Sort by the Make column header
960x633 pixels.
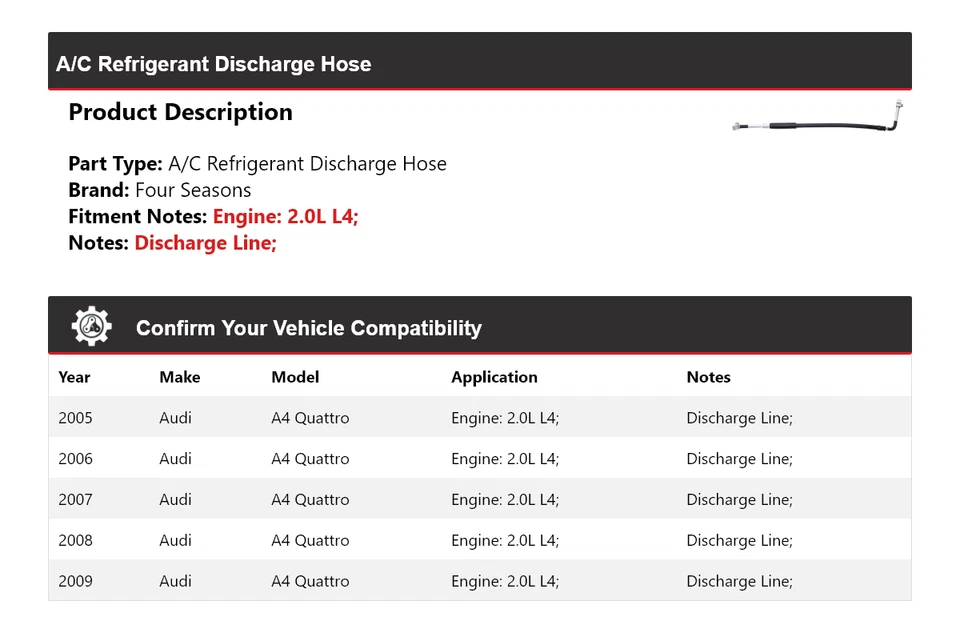180,377
